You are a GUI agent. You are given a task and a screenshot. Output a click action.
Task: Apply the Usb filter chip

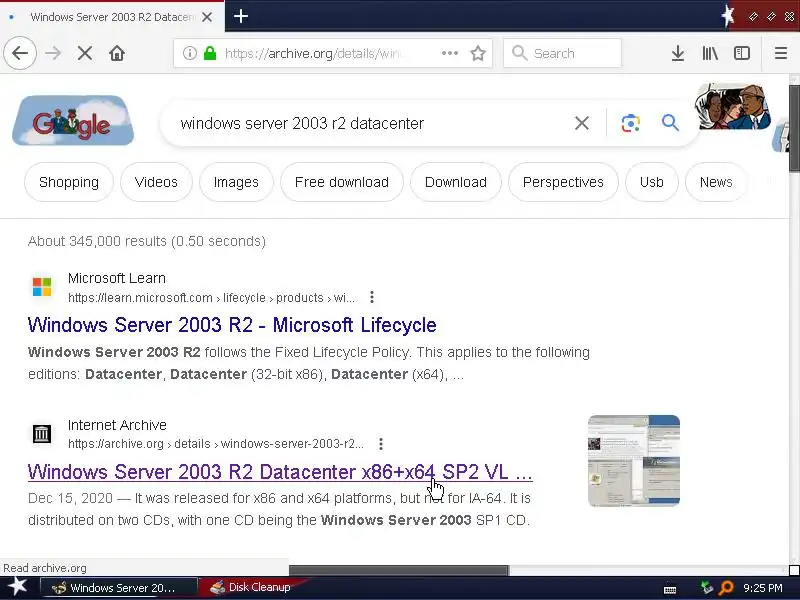652,182
